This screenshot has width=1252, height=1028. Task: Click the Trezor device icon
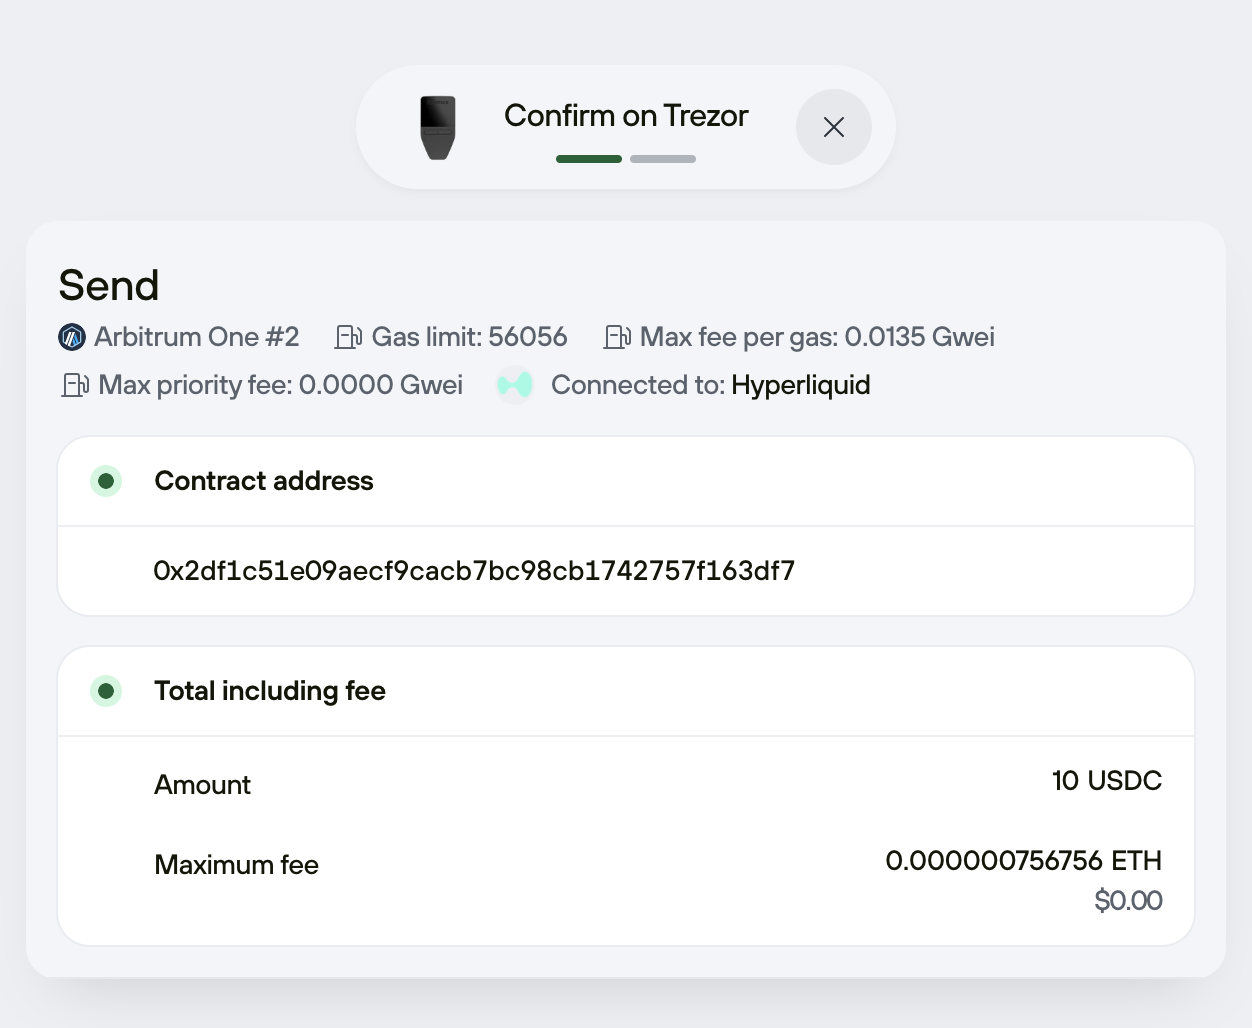click(x=438, y=127)
